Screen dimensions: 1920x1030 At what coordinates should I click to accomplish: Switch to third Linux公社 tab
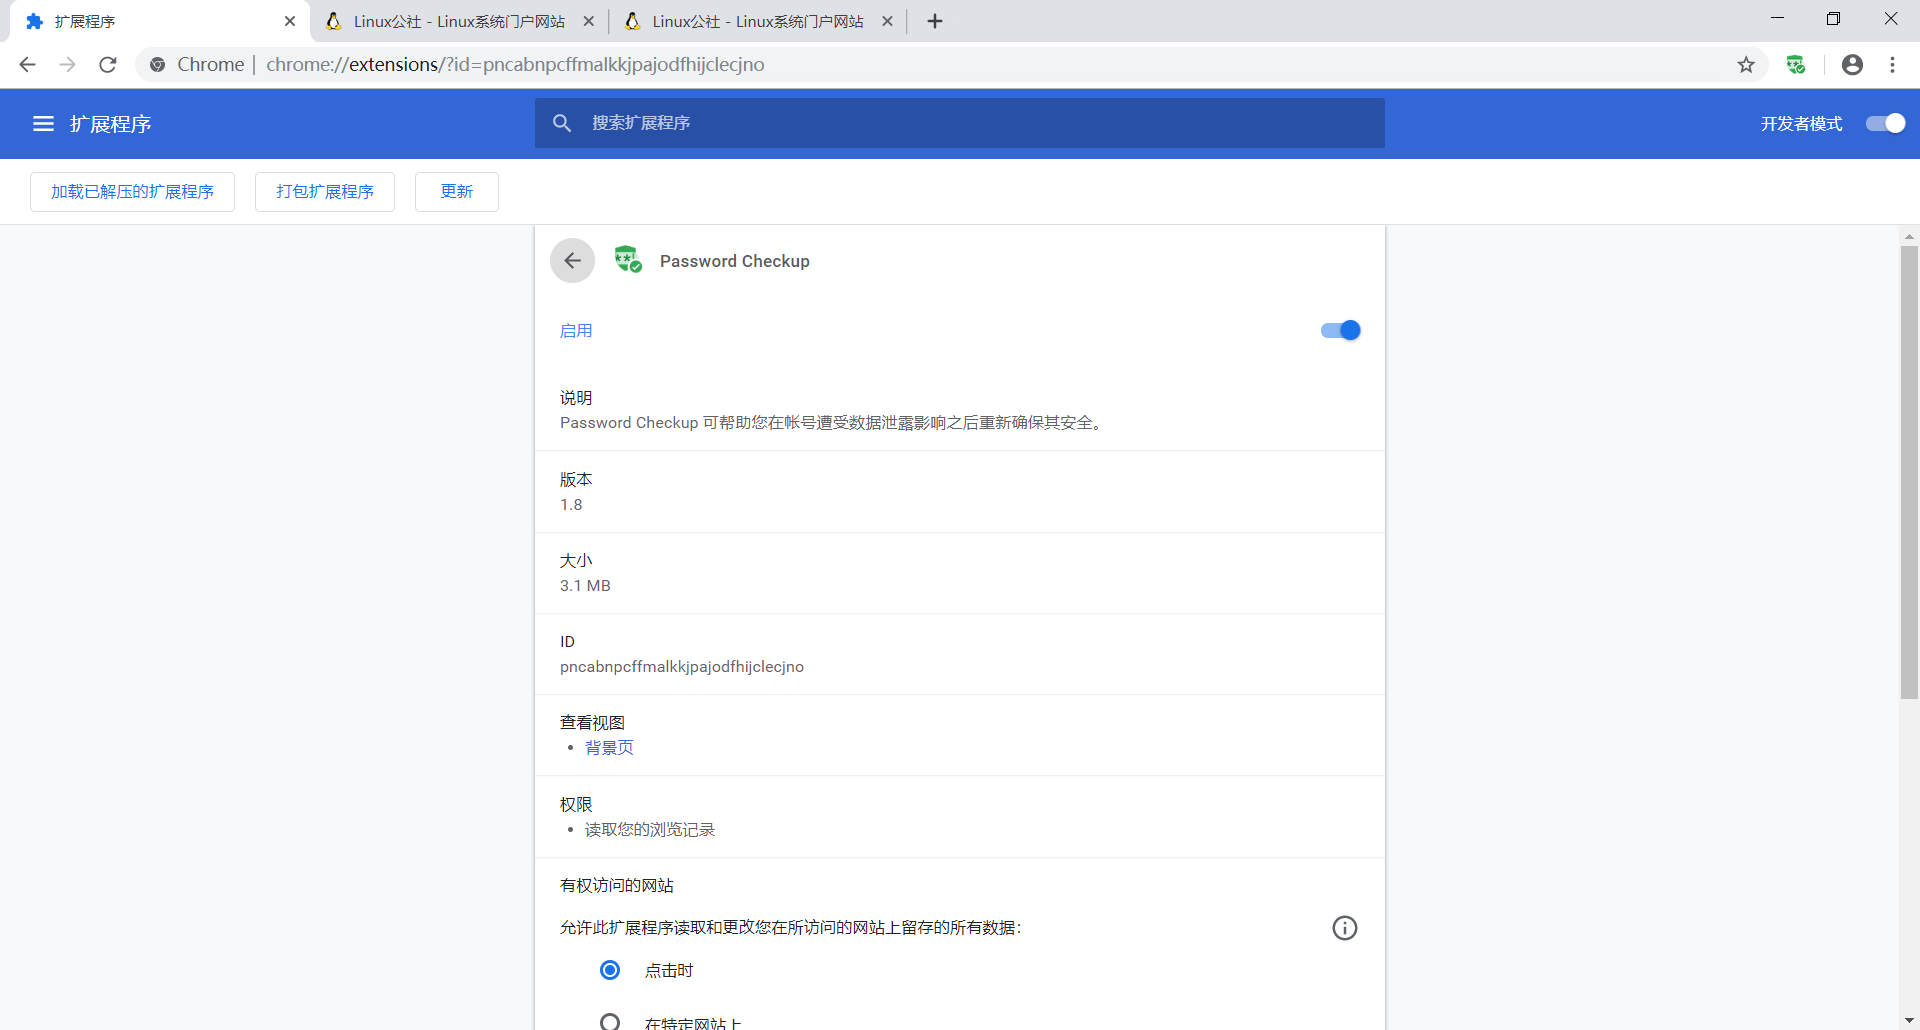(757, 21)
